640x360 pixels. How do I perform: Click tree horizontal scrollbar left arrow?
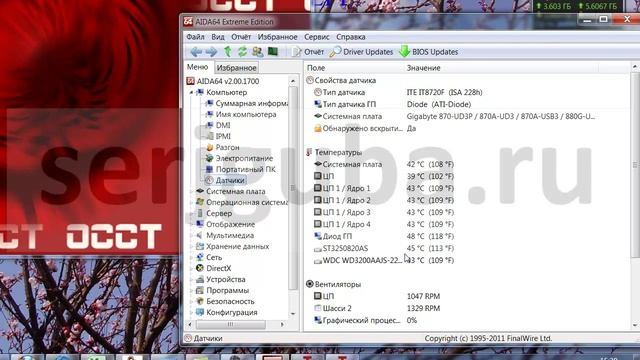[x=190, y=324]
